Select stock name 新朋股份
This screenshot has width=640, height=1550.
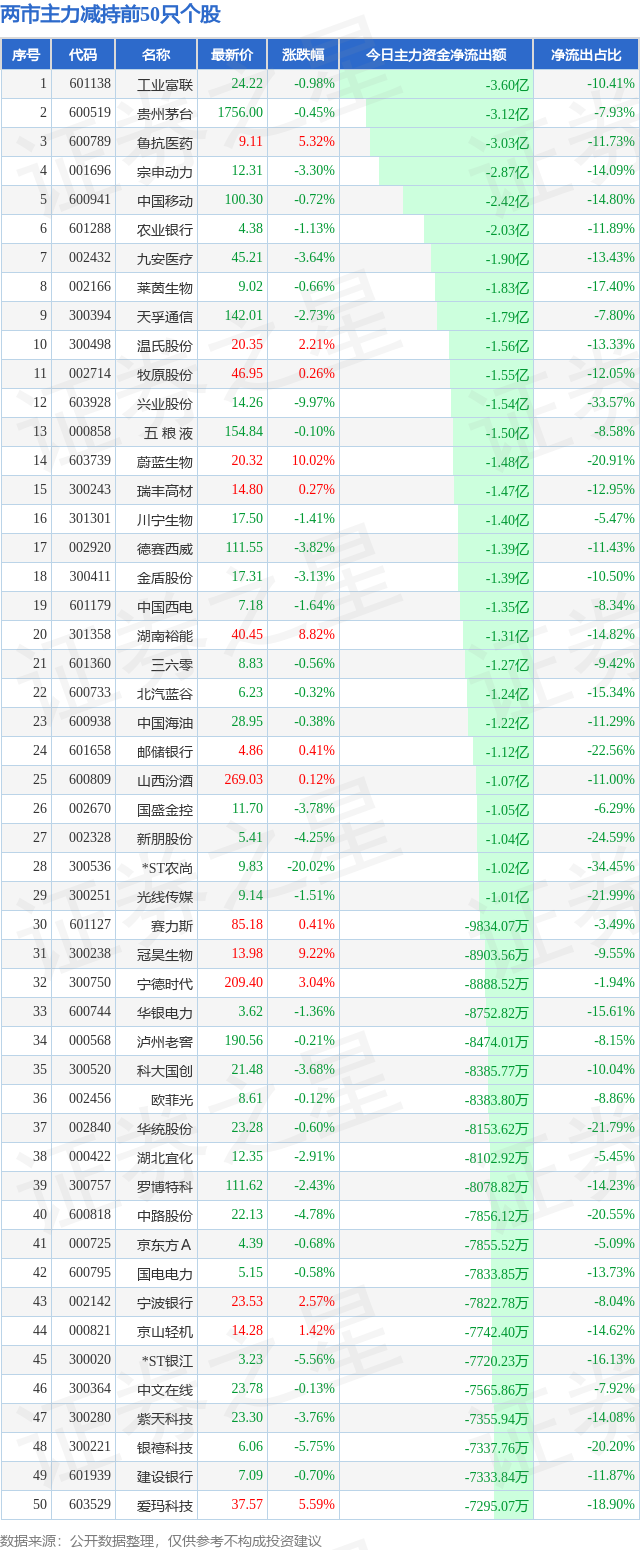[x=165, y=839]
